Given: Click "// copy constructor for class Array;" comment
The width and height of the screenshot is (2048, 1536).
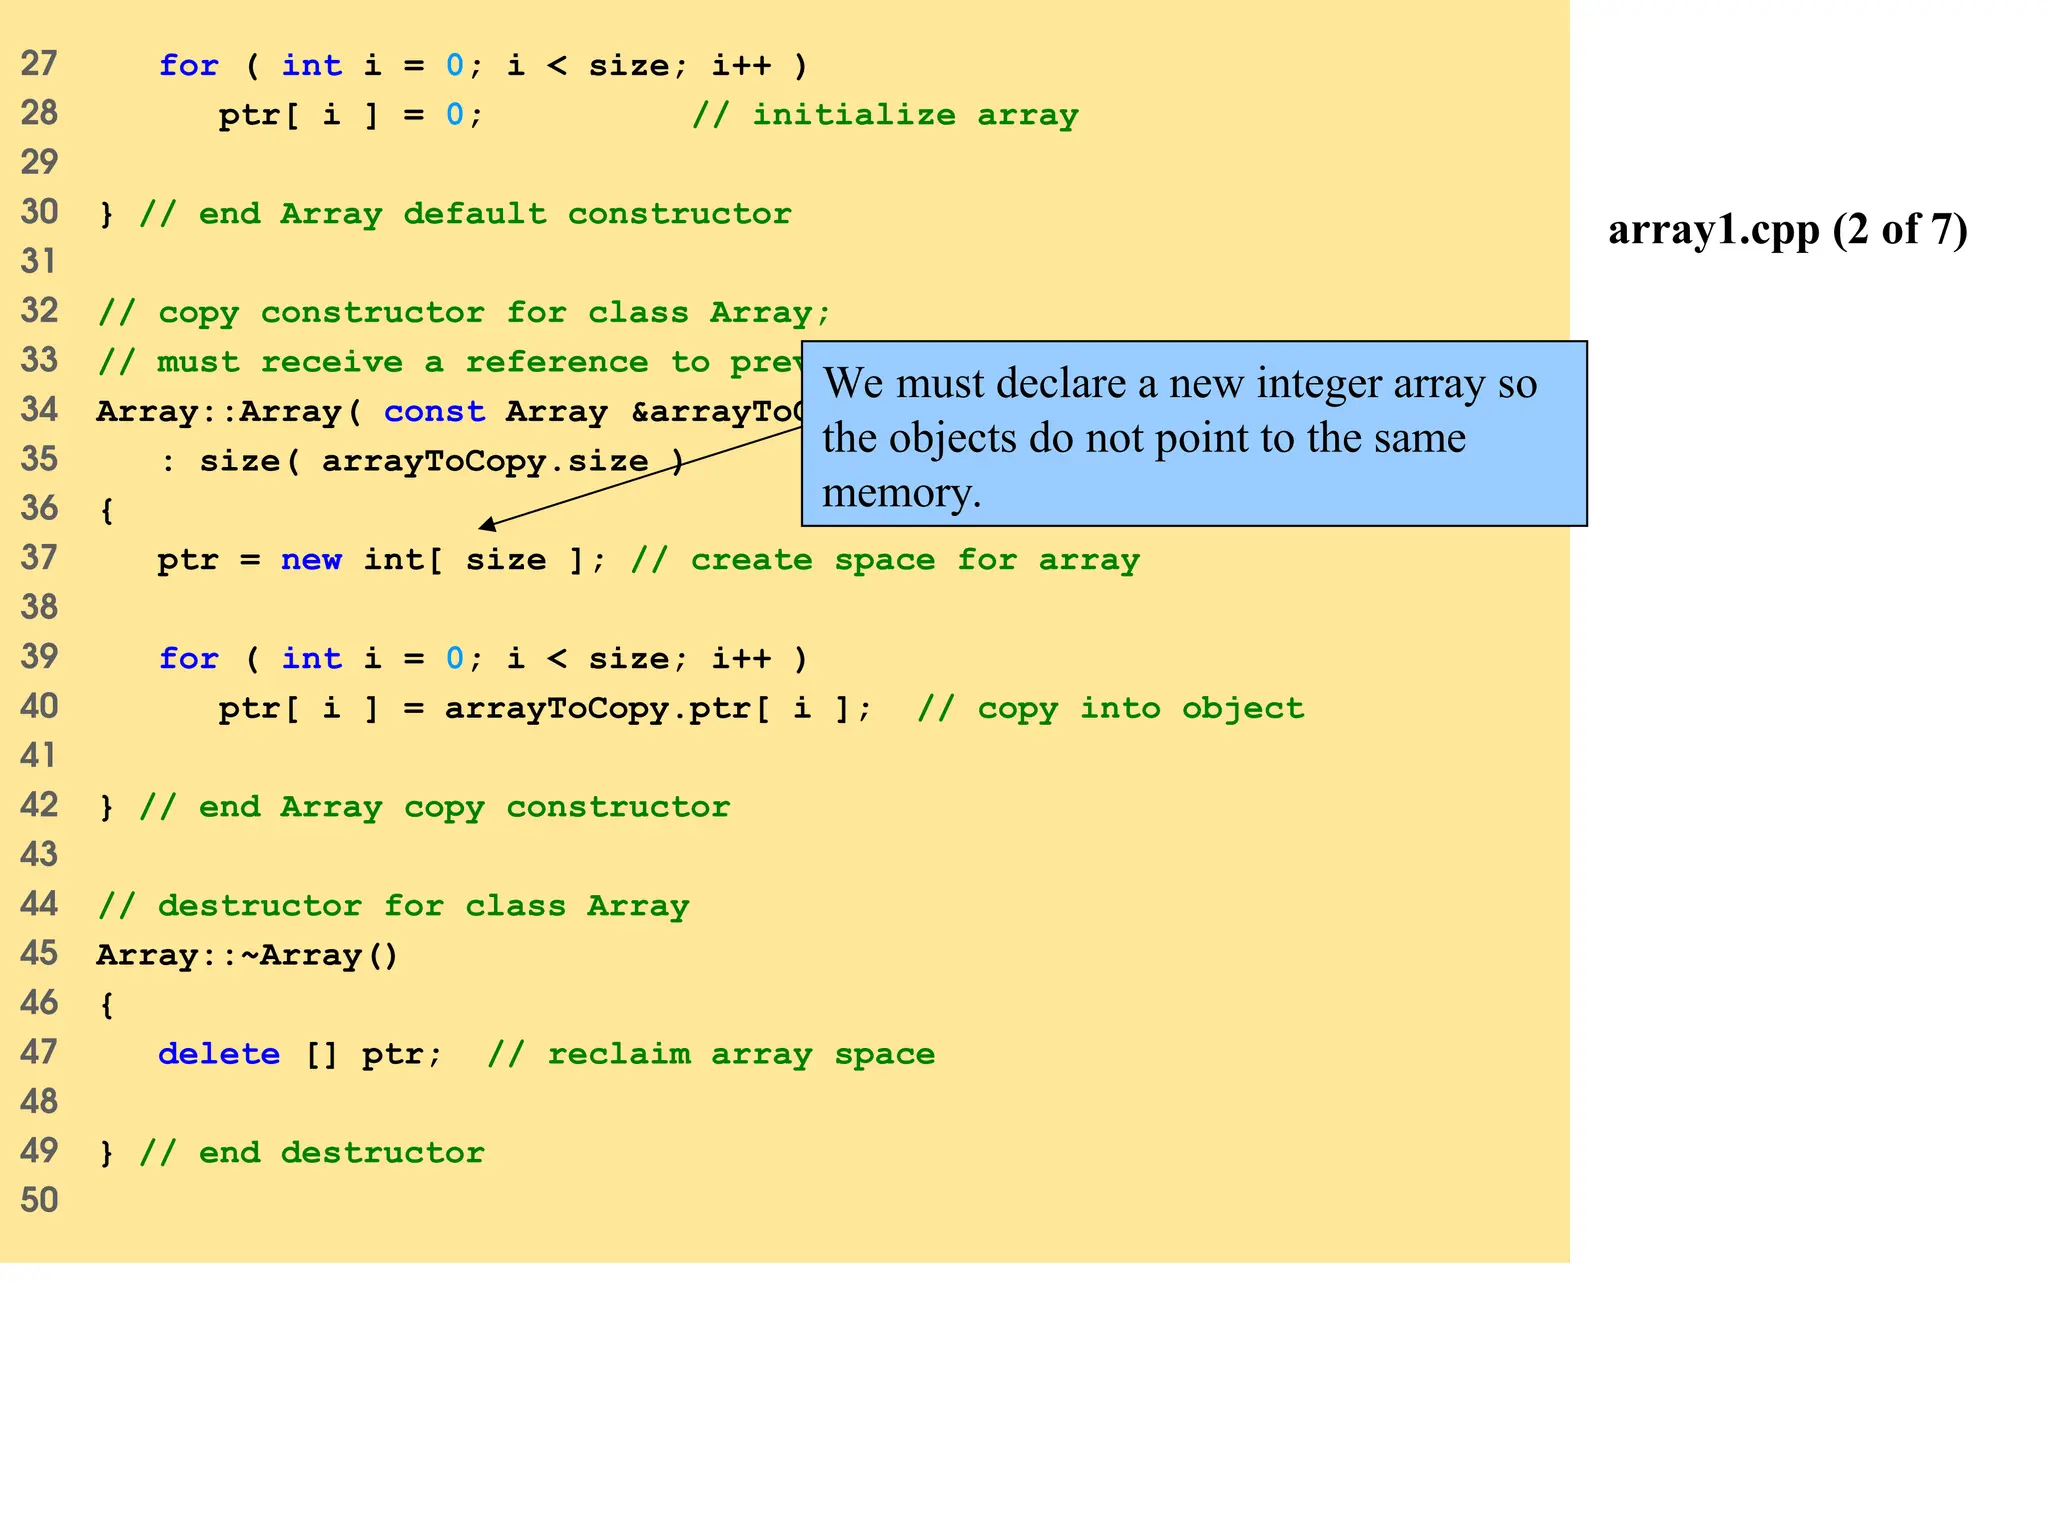Looking at the screenshot, I should click(464, 313).
